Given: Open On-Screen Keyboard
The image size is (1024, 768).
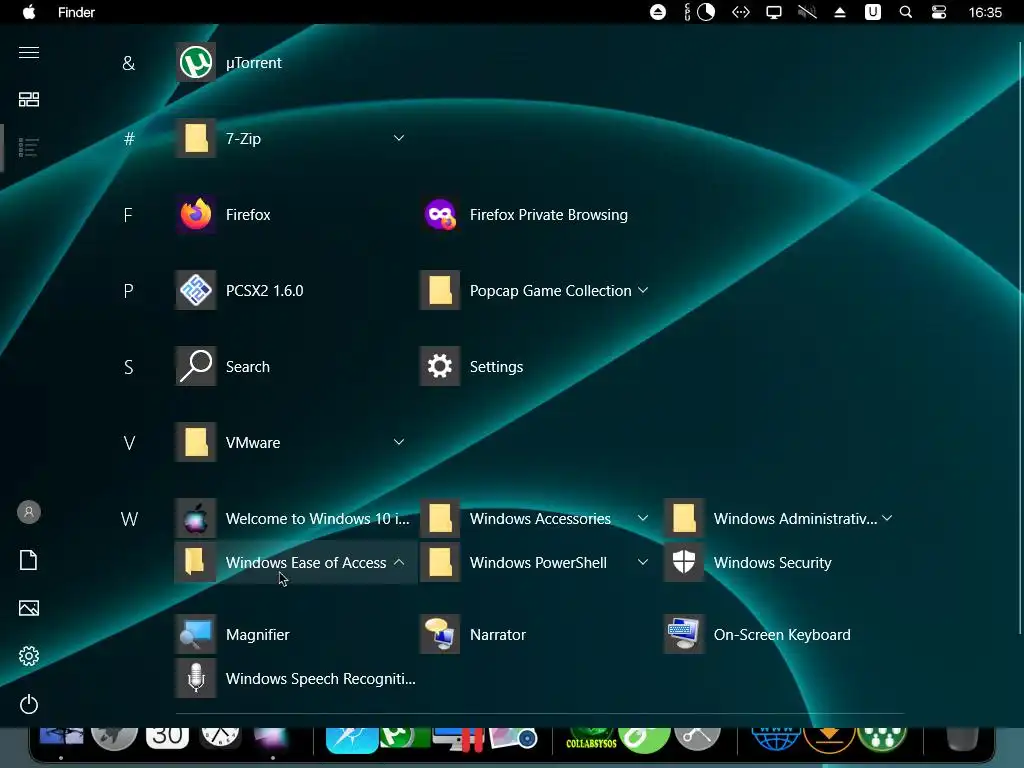Looking at the screenshot, I should tap(758, 634).
